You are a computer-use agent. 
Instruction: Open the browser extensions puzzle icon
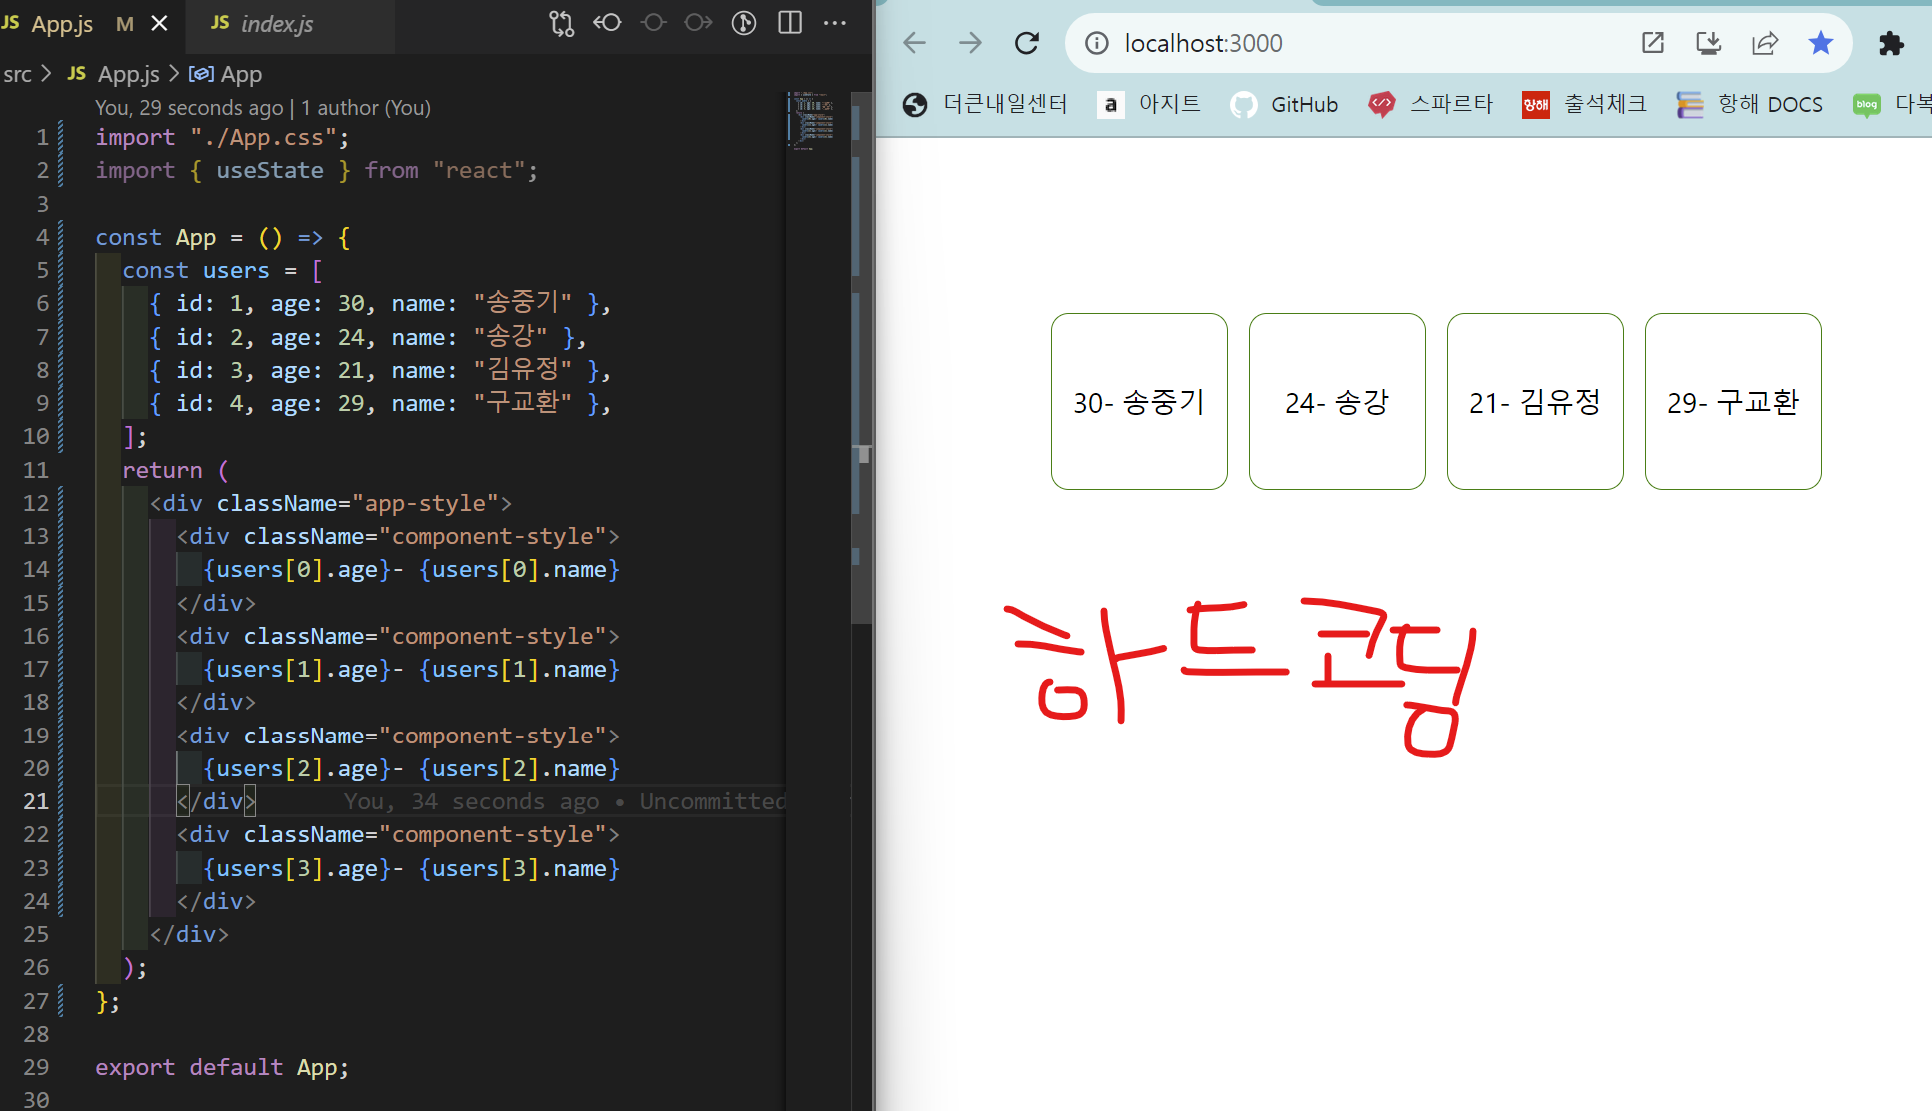point(1890,43)
